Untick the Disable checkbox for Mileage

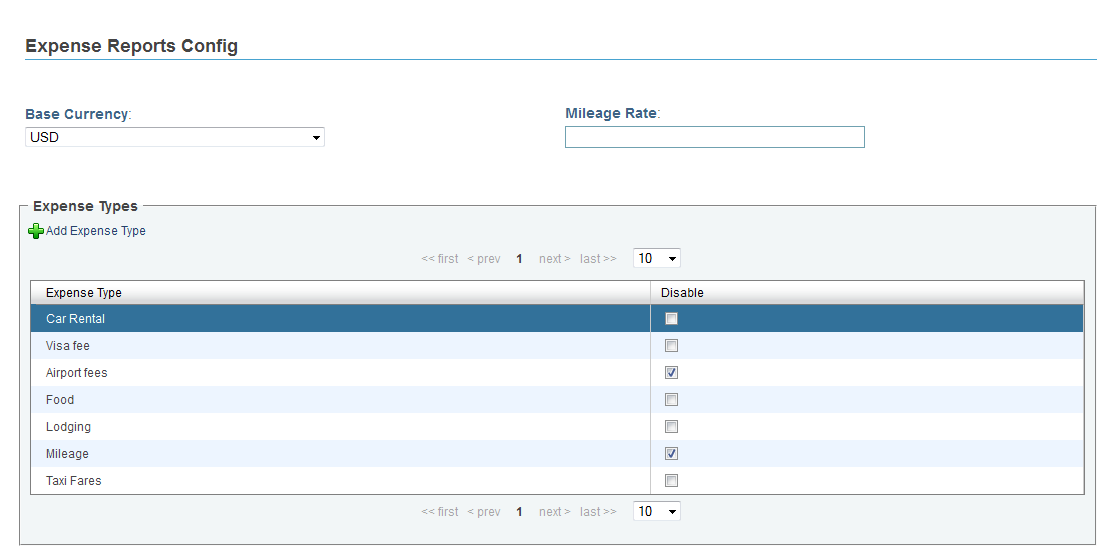pos(671,454)
